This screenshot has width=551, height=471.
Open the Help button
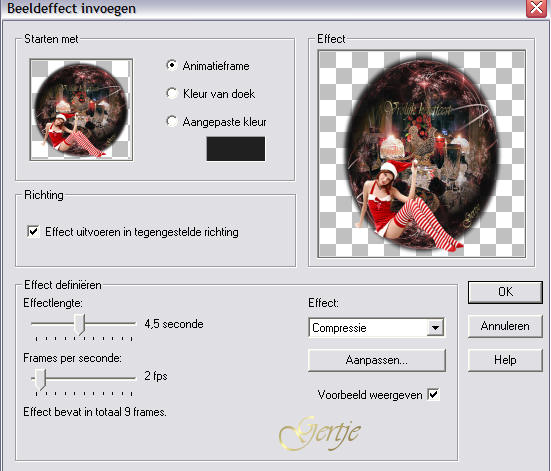[x=505, y=360]
